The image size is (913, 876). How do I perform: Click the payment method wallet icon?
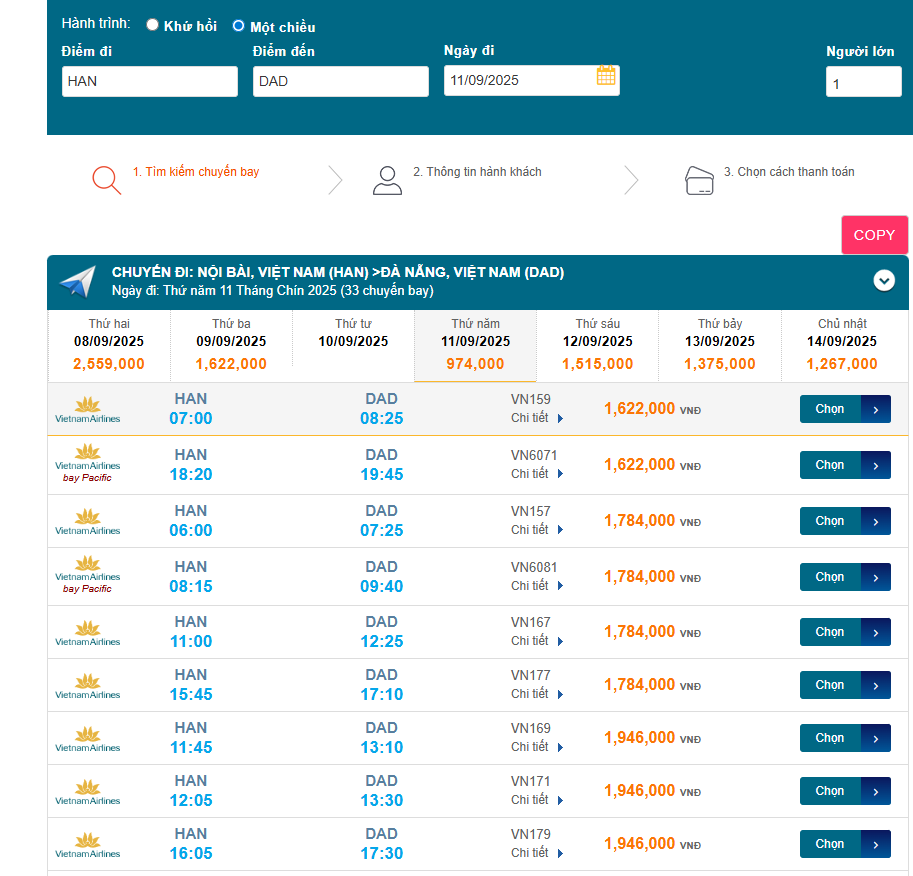click(x=700, y=180)
